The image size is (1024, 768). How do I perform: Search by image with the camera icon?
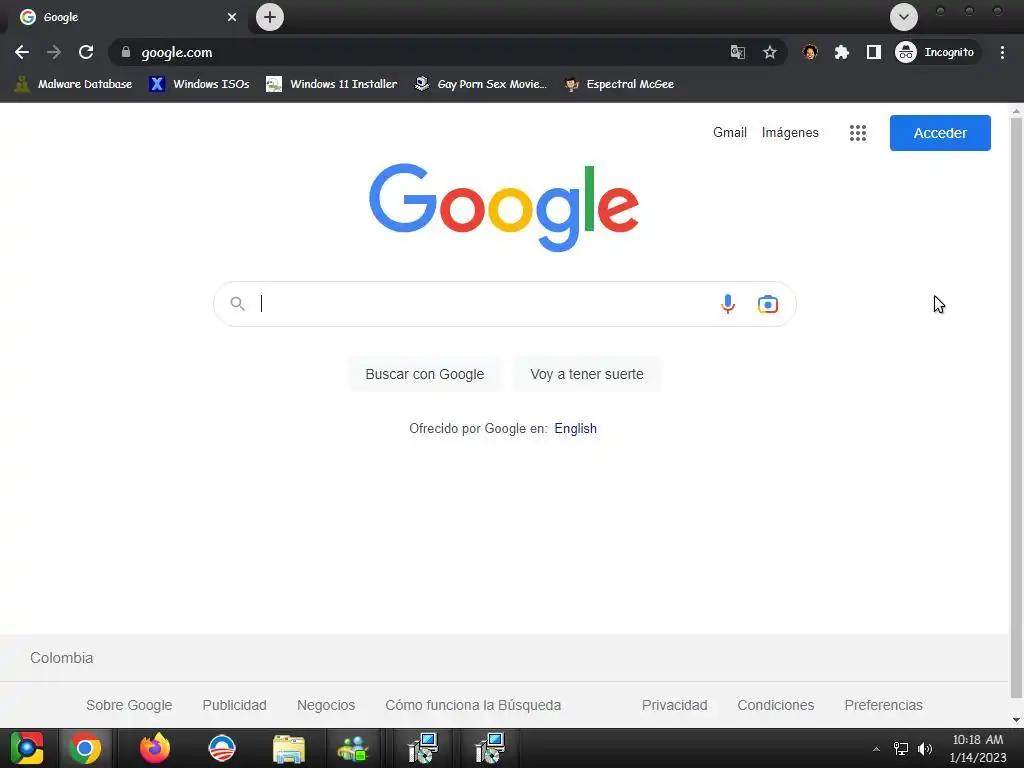[x=767, y=304]
